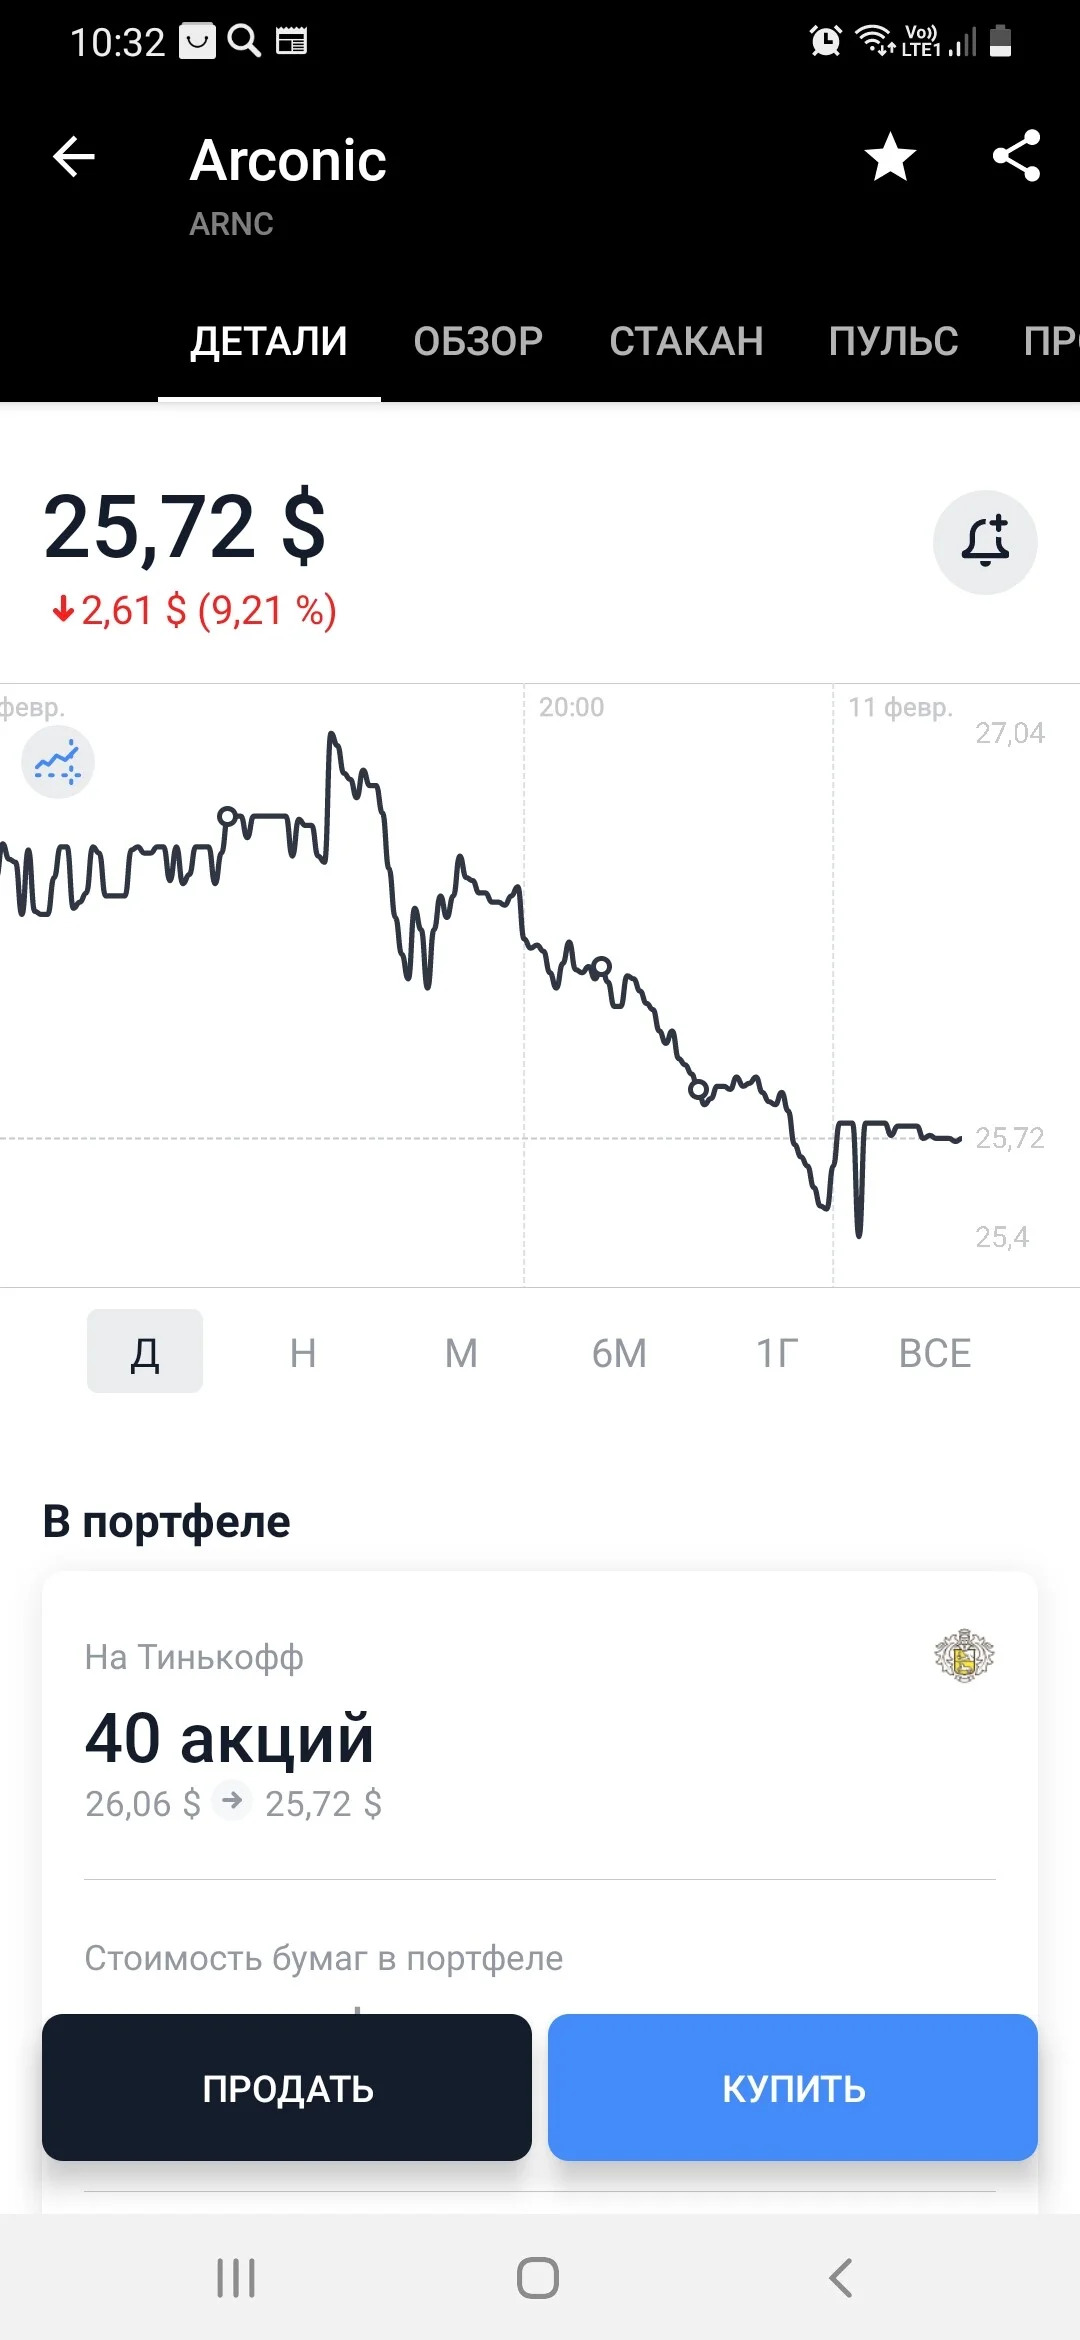Viewport: 1080px width, 2340px height.
Task: Open chart type indicator icon
Action: pos(58,762)
